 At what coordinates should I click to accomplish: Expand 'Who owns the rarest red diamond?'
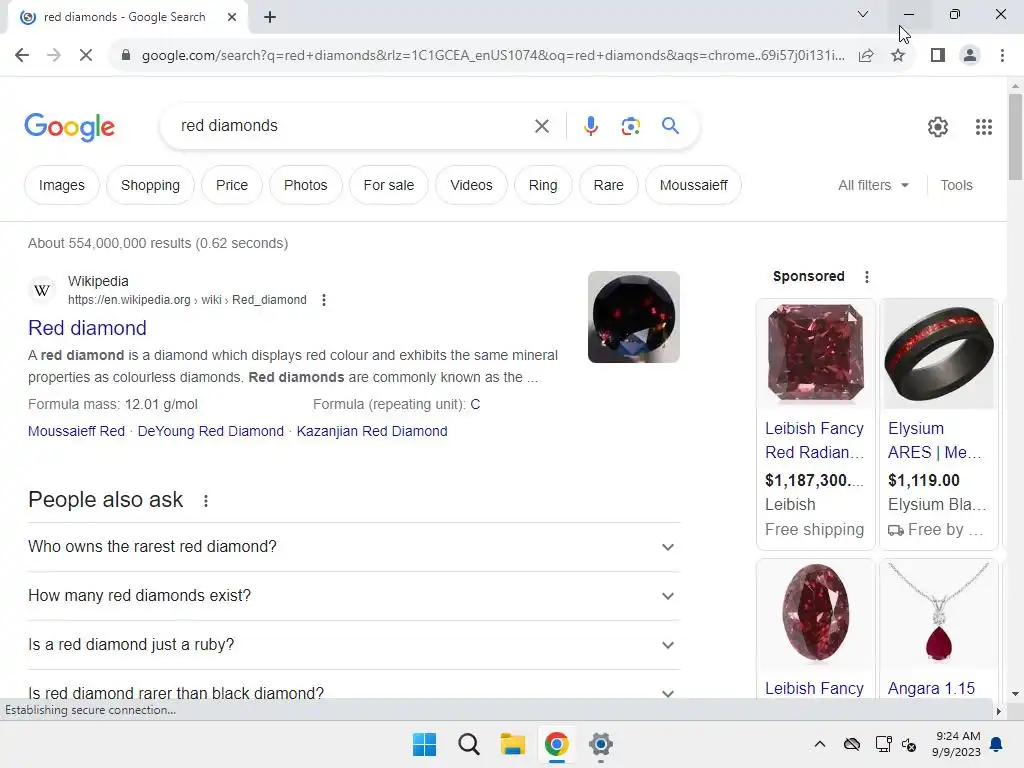click(x=354, y=547)
